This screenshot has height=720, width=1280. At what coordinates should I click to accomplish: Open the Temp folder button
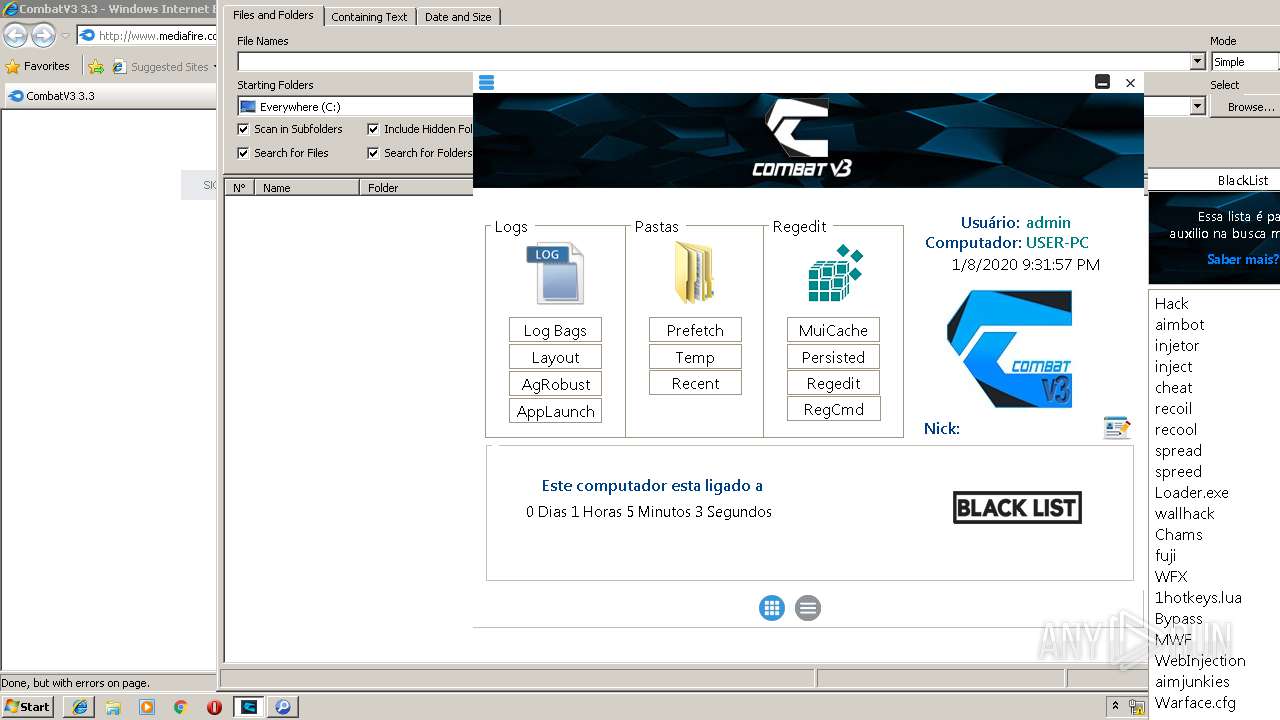(x=695, y=357)
